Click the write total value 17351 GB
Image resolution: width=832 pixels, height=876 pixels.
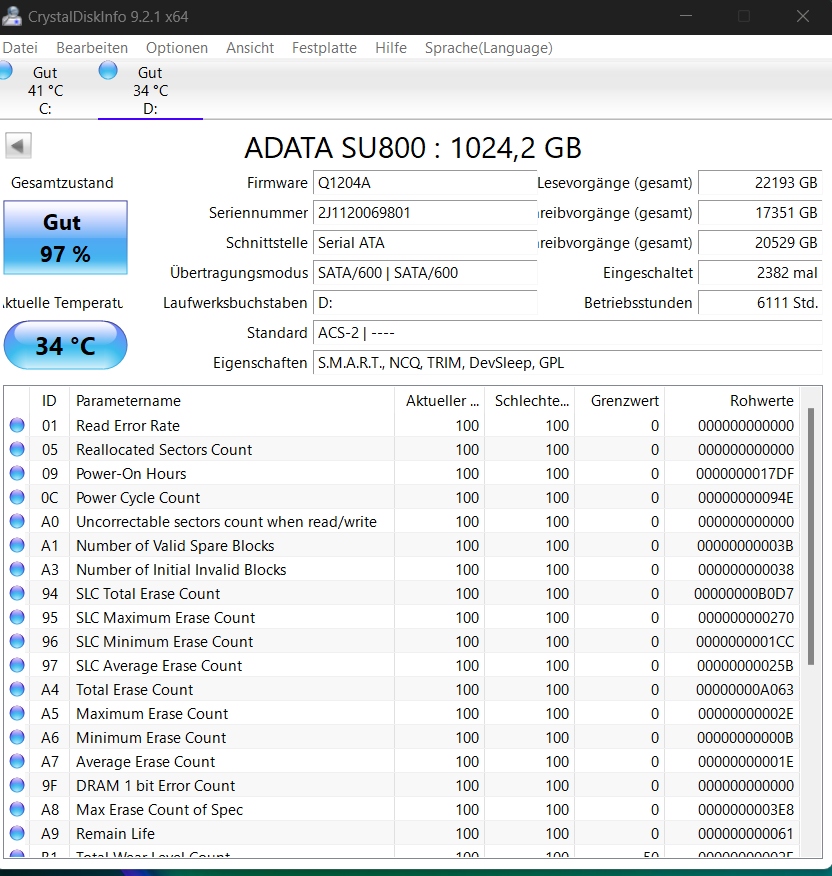[760, 213]
